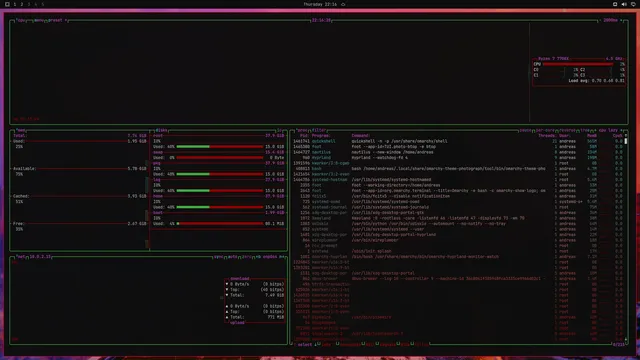Image resolution: width=640 pixels, height=360 pixels.
Task: Click the User column header
Action: [x=565, y=136]
